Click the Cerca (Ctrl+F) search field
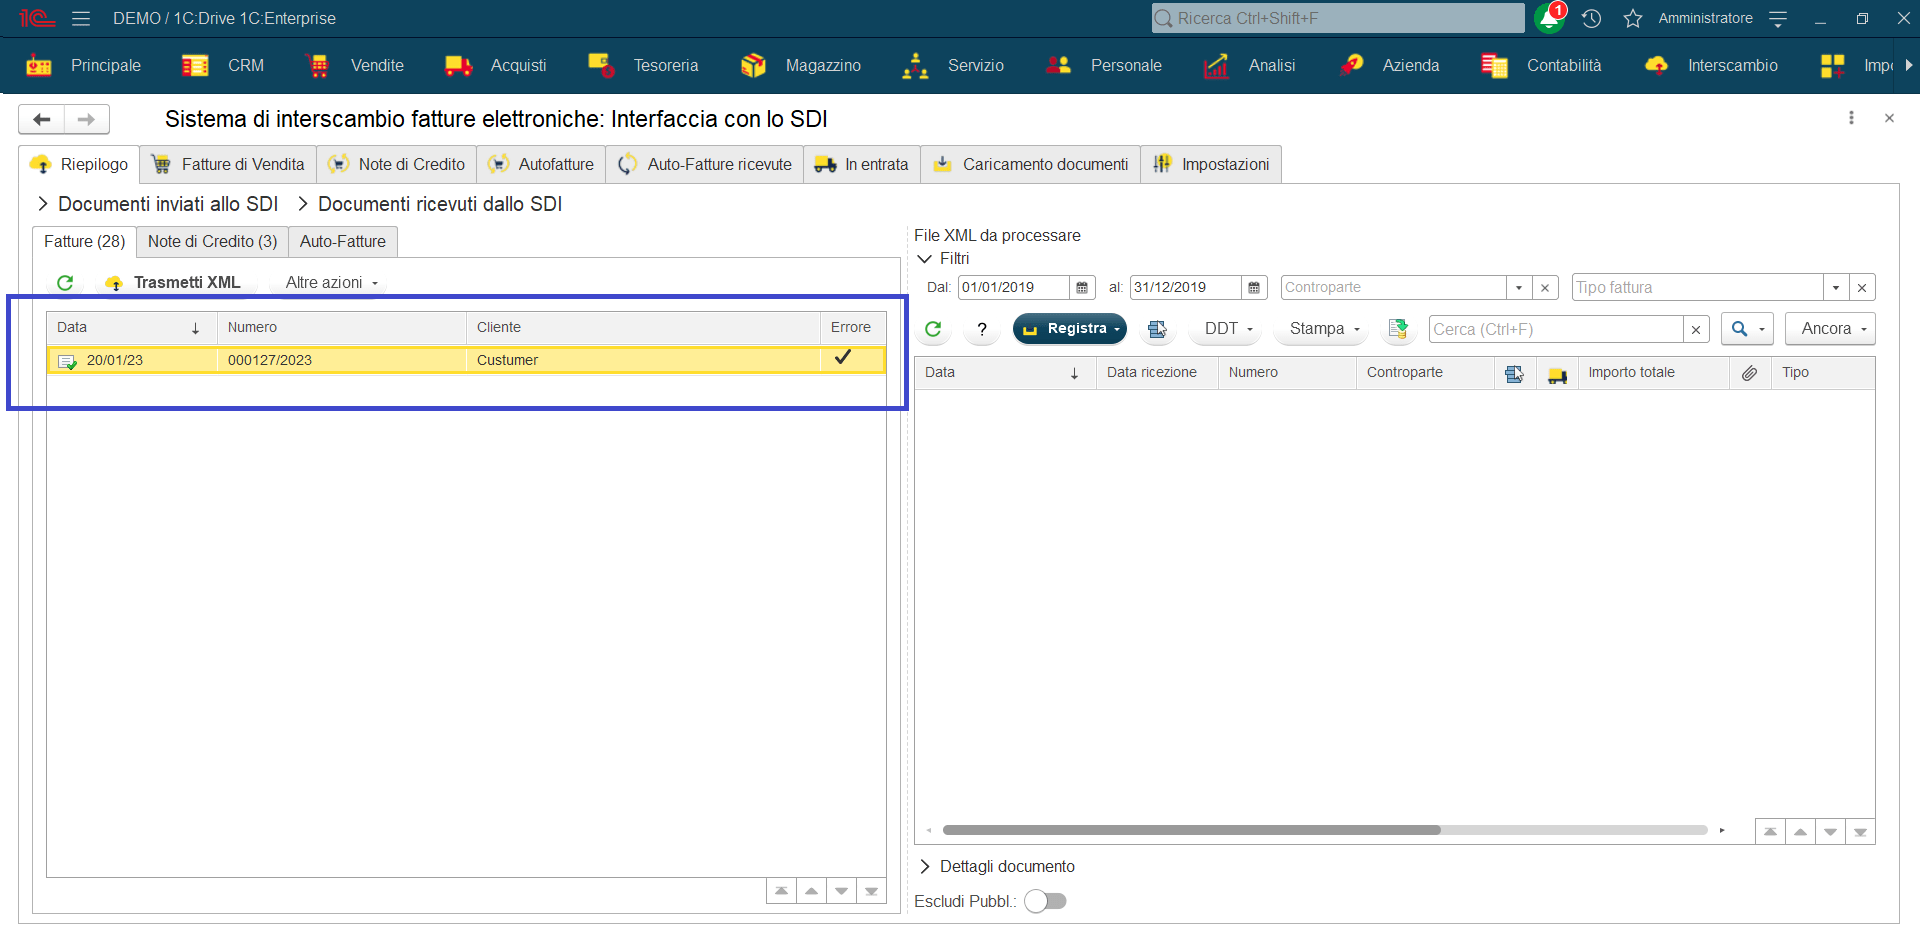The width and height of the screenshot is (1920, 930). (x=1556, y=329)
